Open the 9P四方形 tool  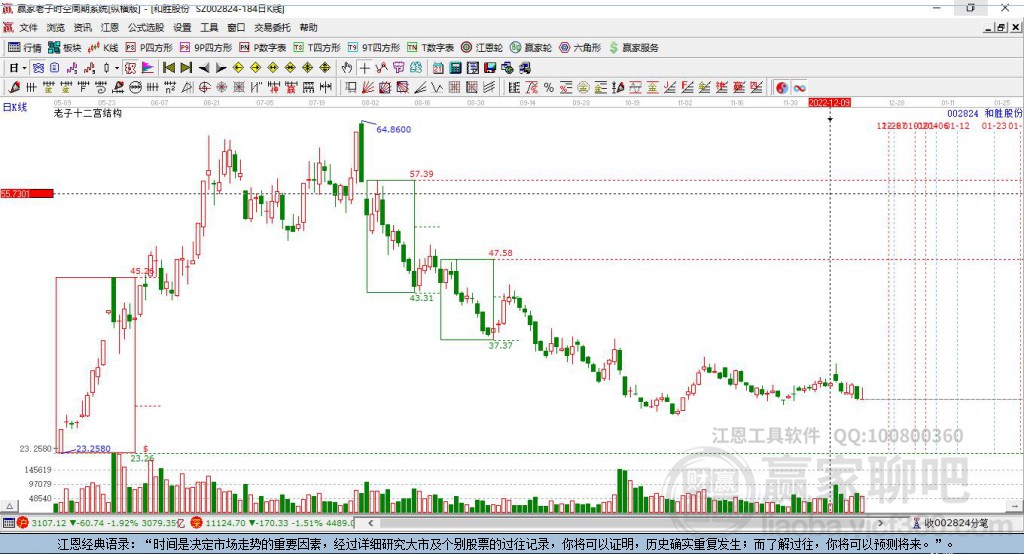206,48
